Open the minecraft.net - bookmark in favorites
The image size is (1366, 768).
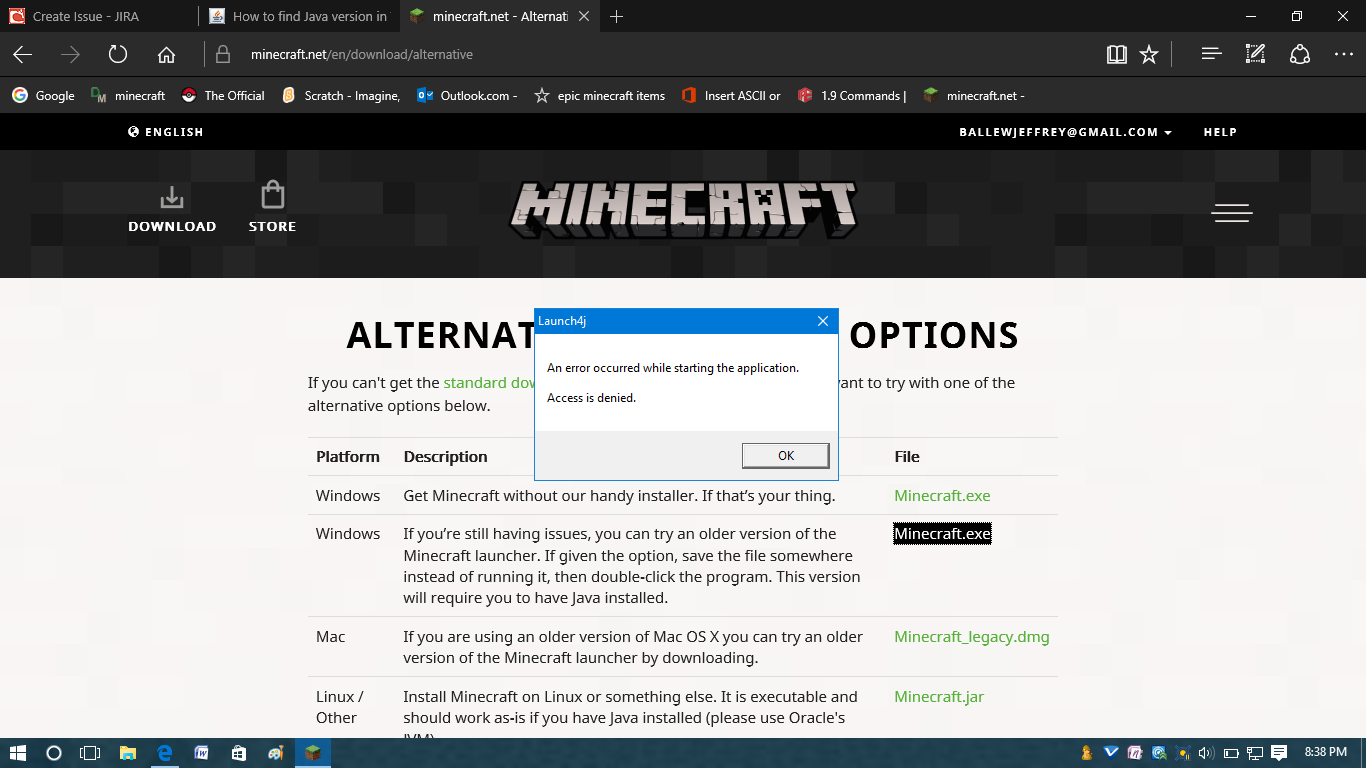point(974,96)
